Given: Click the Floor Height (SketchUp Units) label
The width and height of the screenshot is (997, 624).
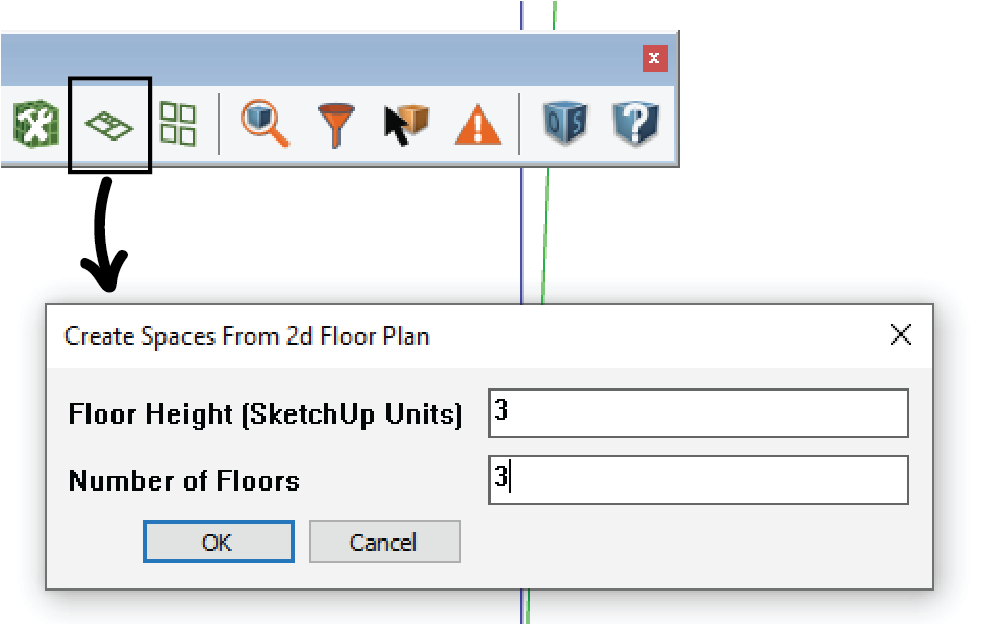Looking at the screenshot, I should click(x=265, y=414).
